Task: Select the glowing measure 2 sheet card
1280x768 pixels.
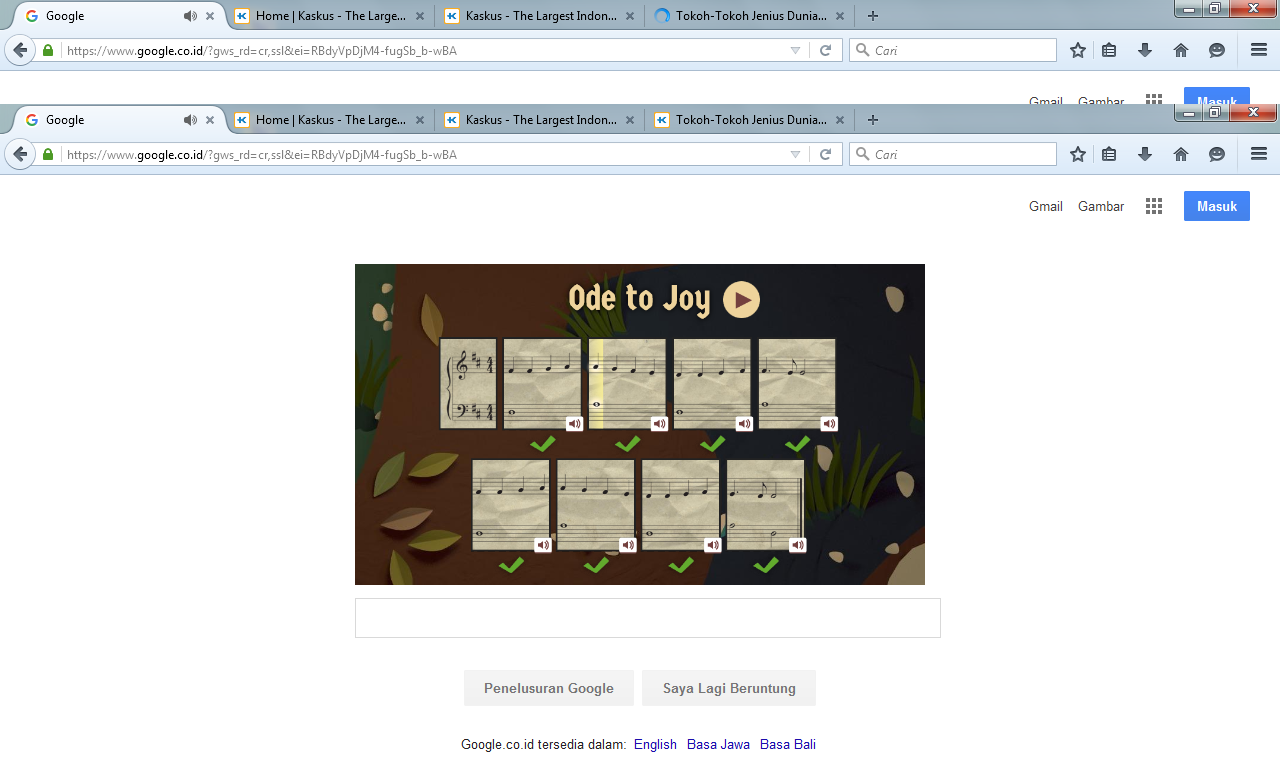Action: coord(627,384)
